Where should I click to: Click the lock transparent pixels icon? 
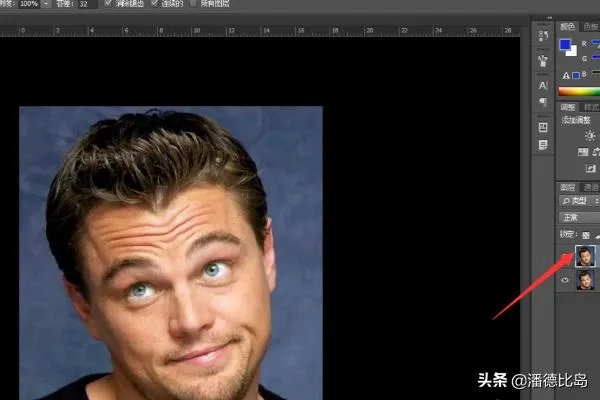click(x=587, y=234)
